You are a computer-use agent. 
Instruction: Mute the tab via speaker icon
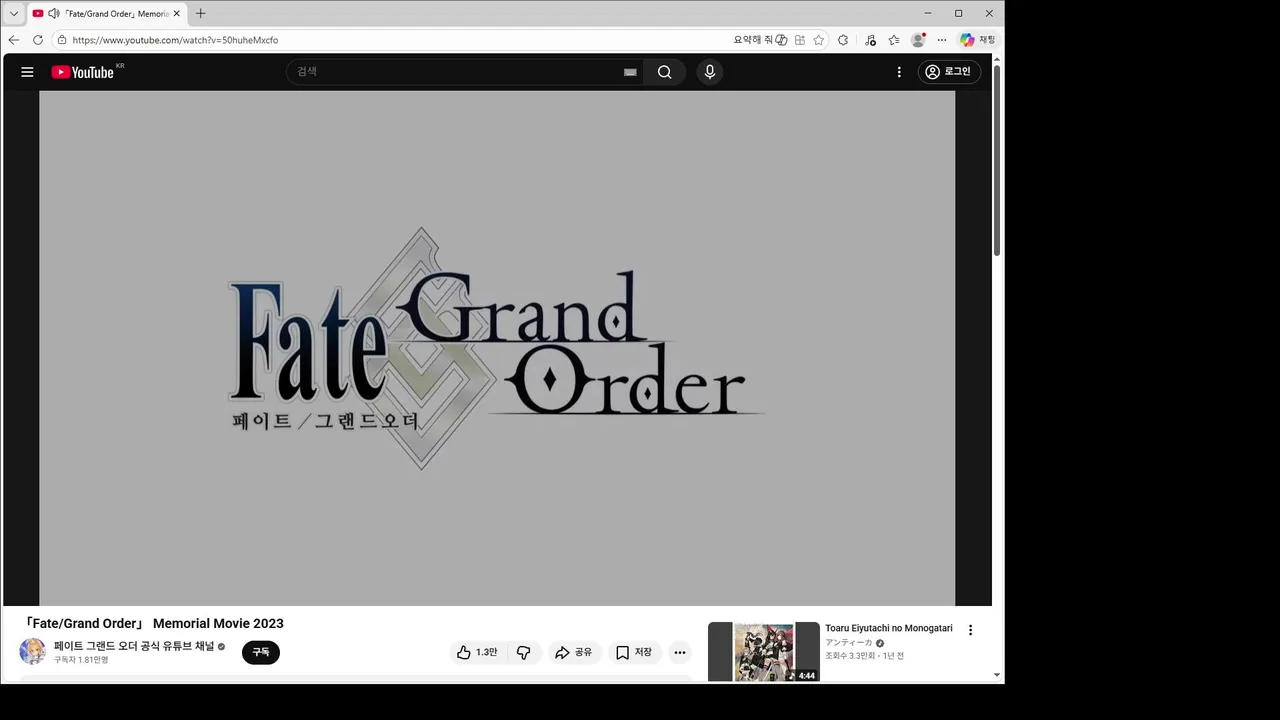point(53,13)
